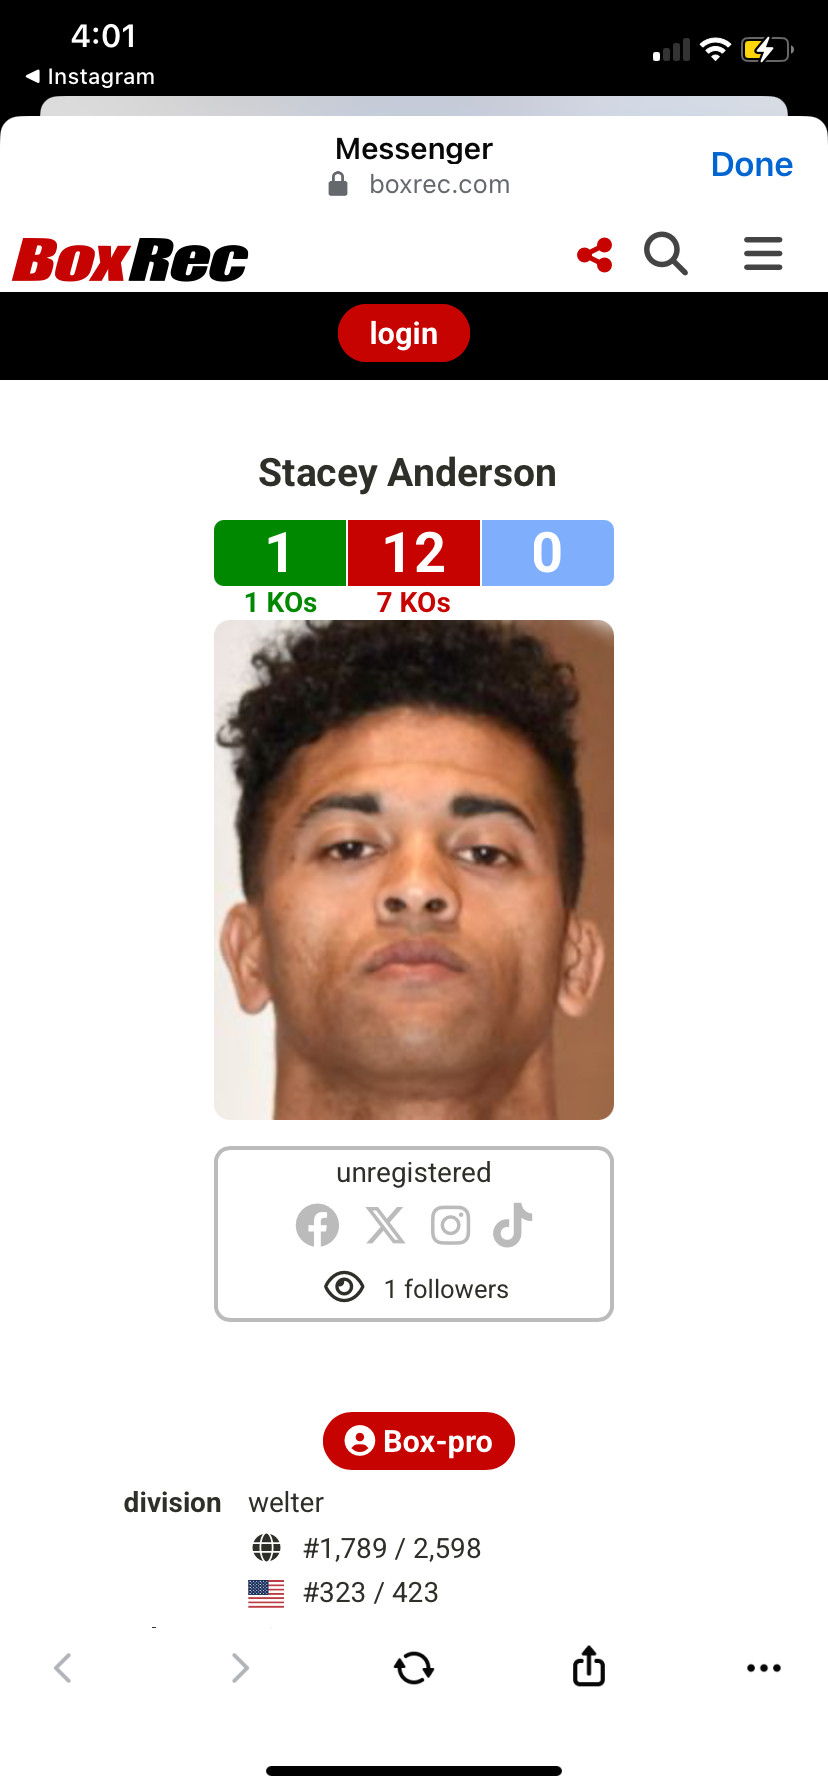
Task: Select the blue draws box showing 0
Action: click(x=548, y=553)
